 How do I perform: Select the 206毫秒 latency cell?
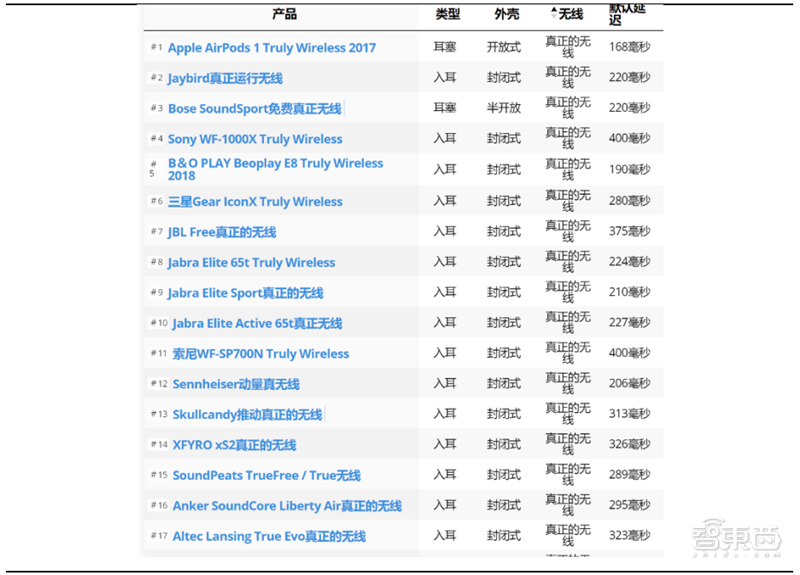point(630,383)
